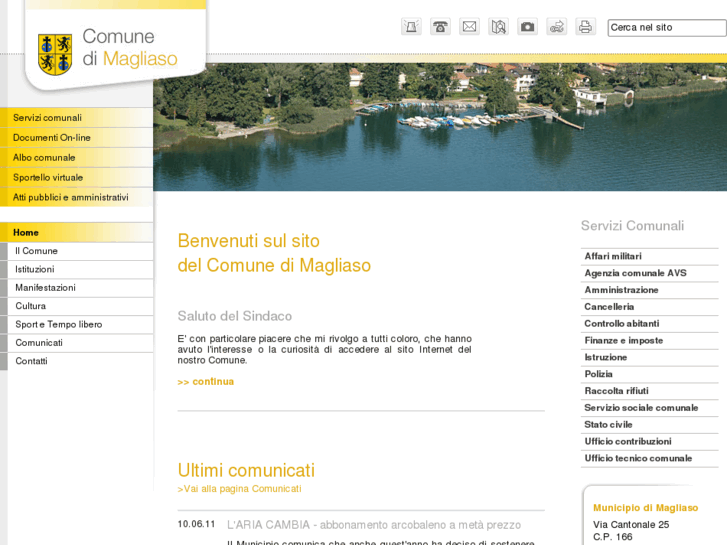Focus the 'Cerca nel sito' search field
Viewport: 727px width, 545px height.
point(667,27)
